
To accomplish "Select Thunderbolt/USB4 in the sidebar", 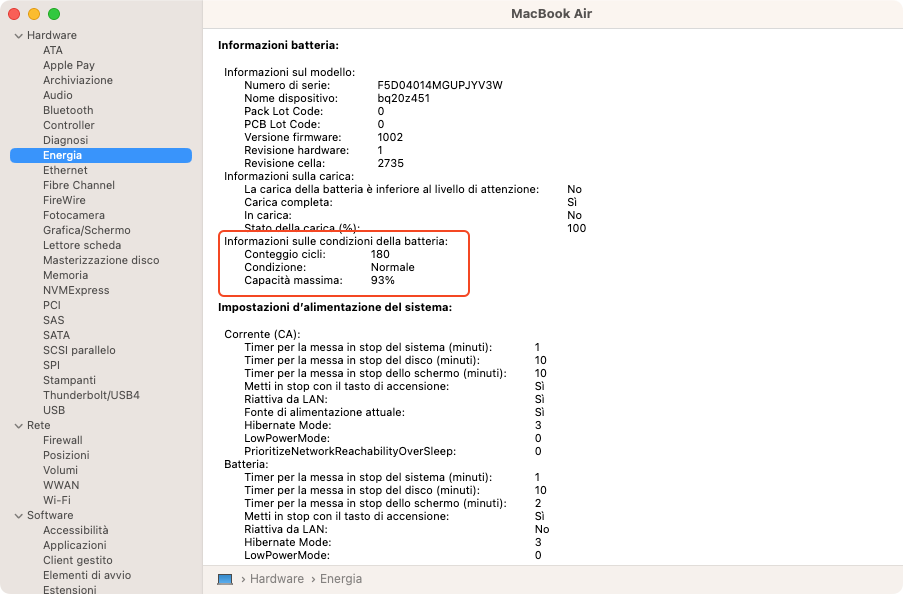I will [91, 395].
